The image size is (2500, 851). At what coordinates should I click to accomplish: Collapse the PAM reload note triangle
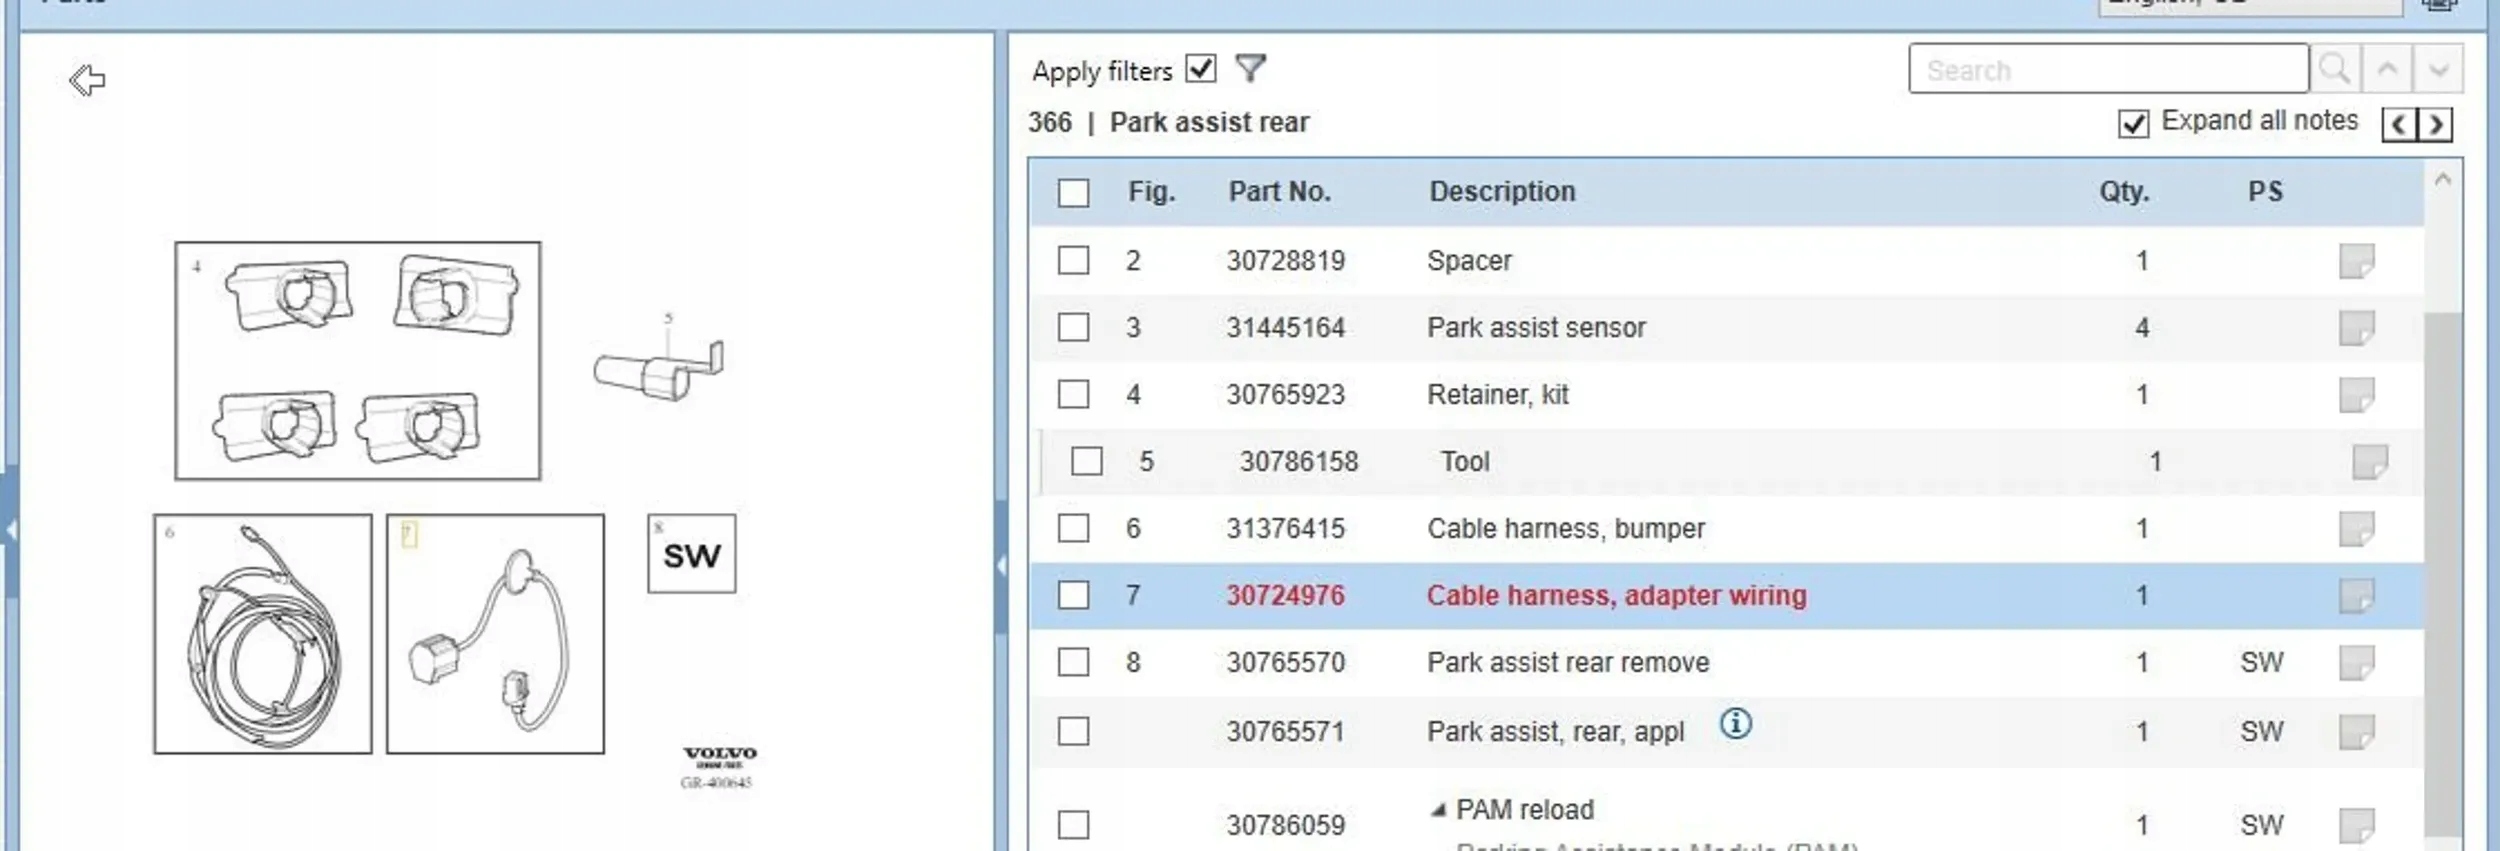[x=1438, y=810]
